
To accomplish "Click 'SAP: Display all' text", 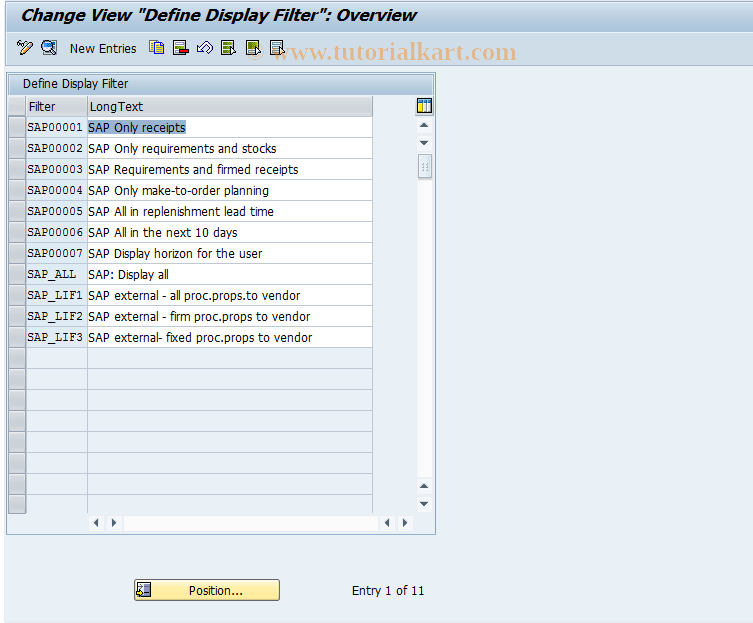I will click(128, 275).
